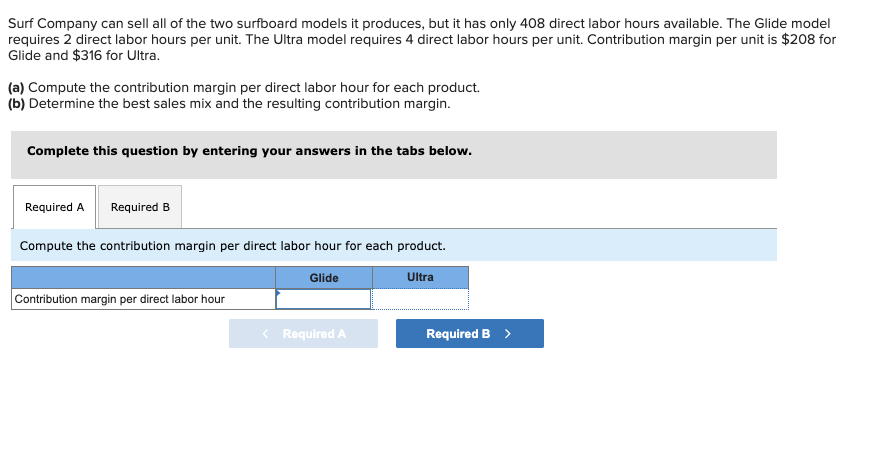Click the left chevron on Required A button
Viewport: 872px width, 468px height.
click(x=265, y=334)
